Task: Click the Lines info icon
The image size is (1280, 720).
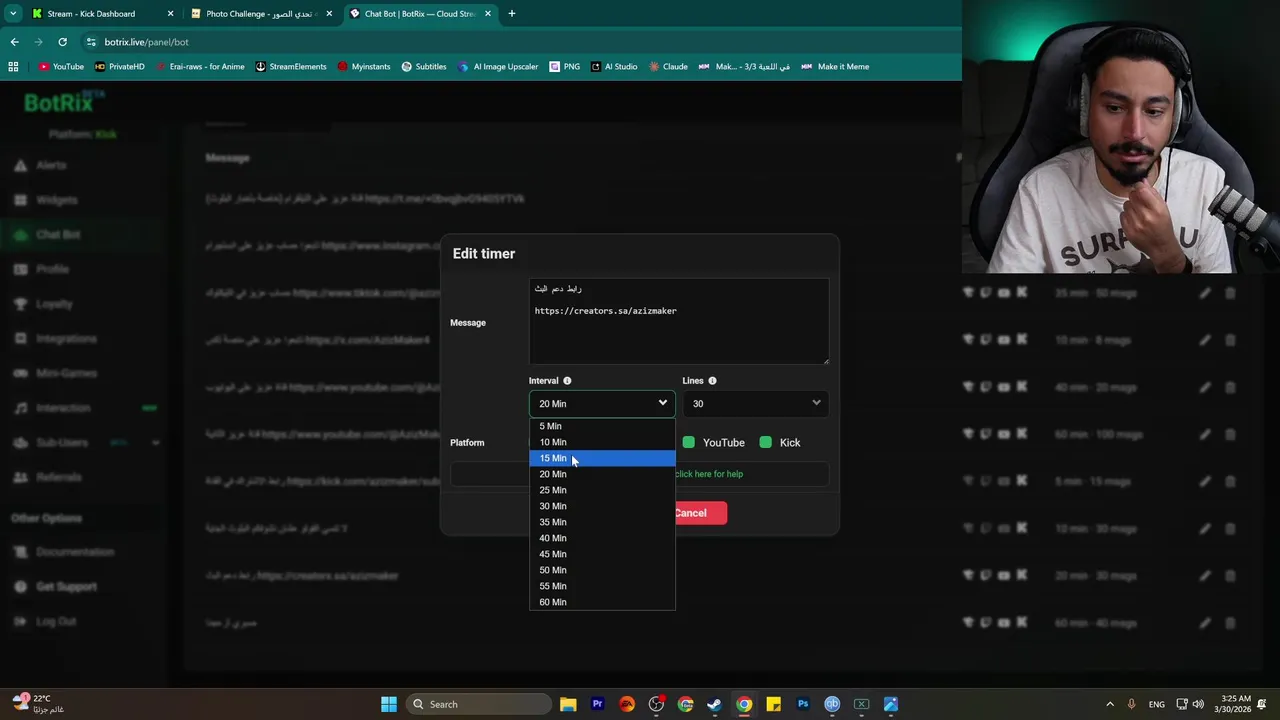Action: 712,381
